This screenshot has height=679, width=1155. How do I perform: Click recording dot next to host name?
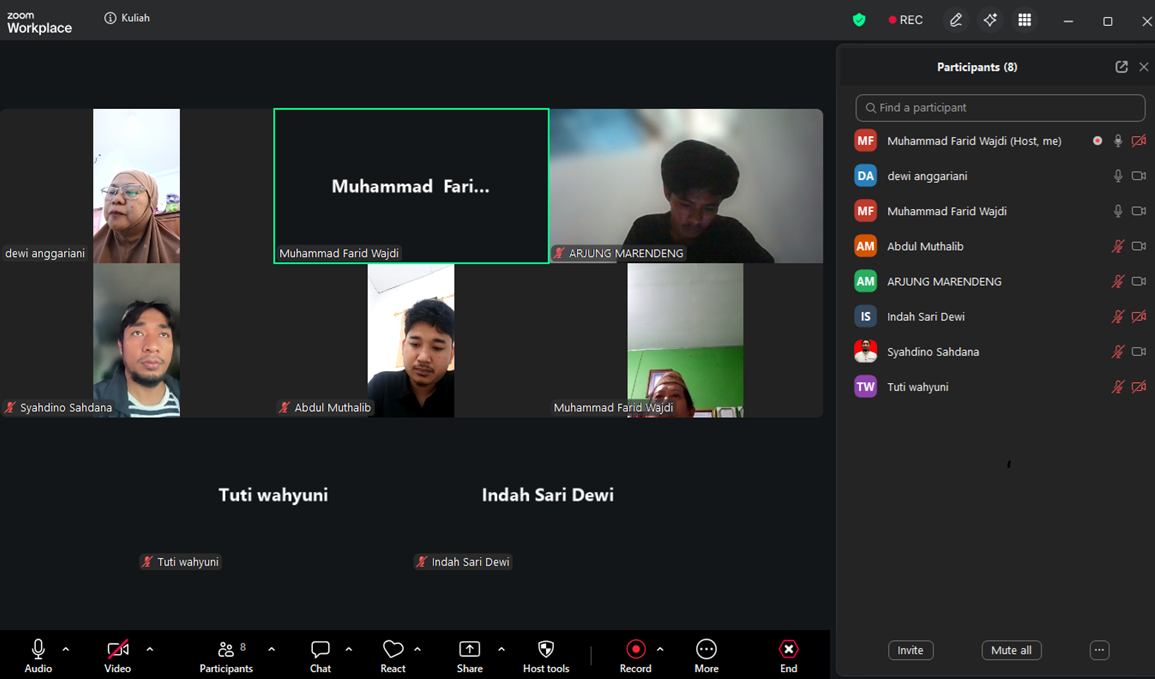click(1098, 141)
